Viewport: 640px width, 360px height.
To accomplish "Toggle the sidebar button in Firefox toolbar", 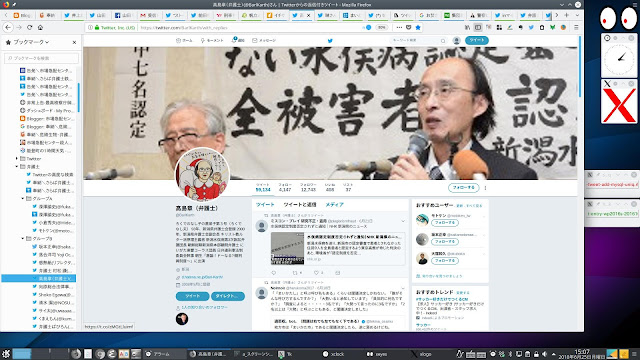I will (478, 27).
